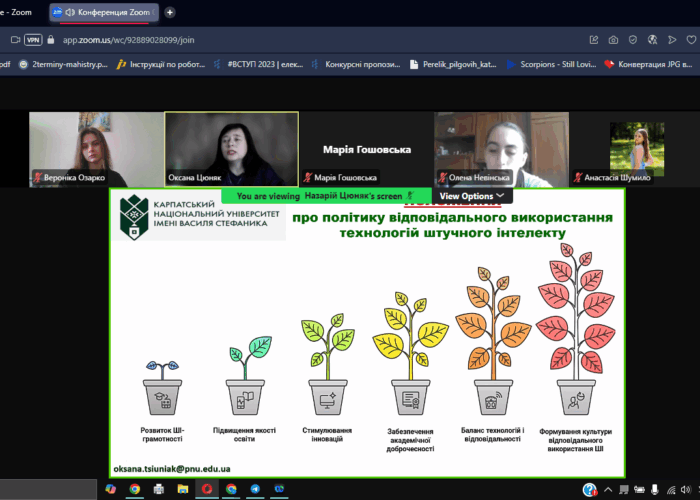Select Вероніка Озарко's video tile
The image size is (700, 500).
coord(95,149)
